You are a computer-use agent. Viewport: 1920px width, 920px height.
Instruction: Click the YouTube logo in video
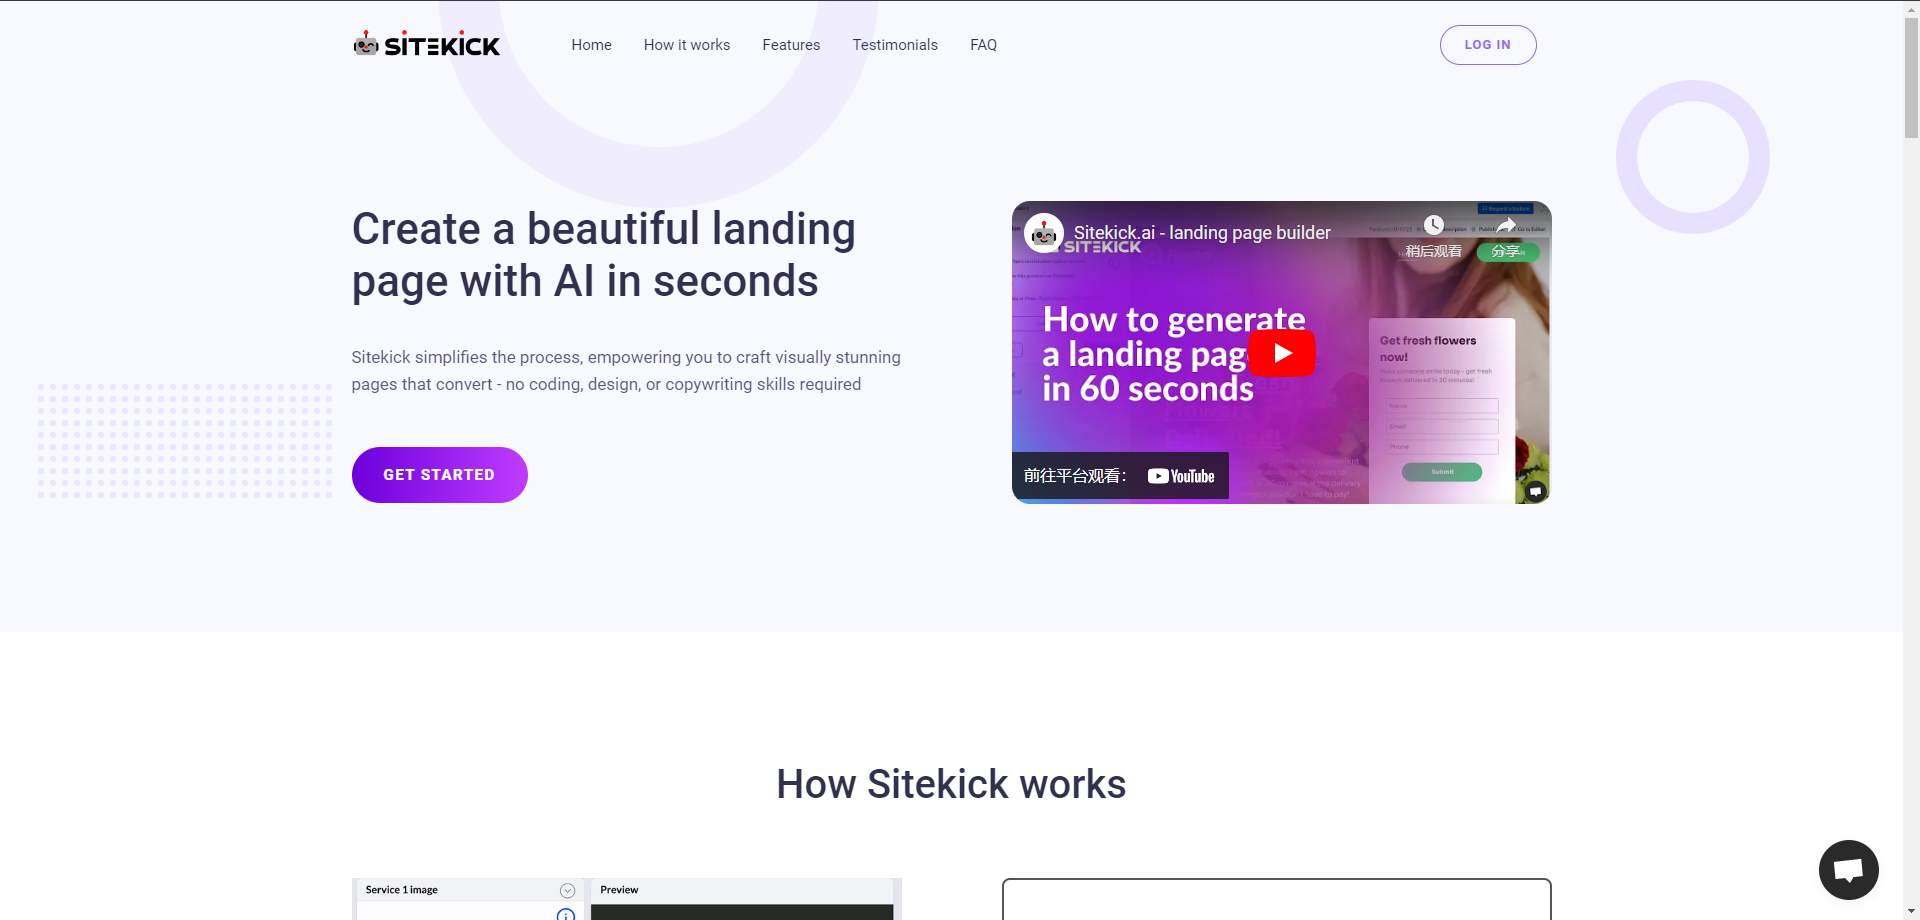tap(1181, 476)
